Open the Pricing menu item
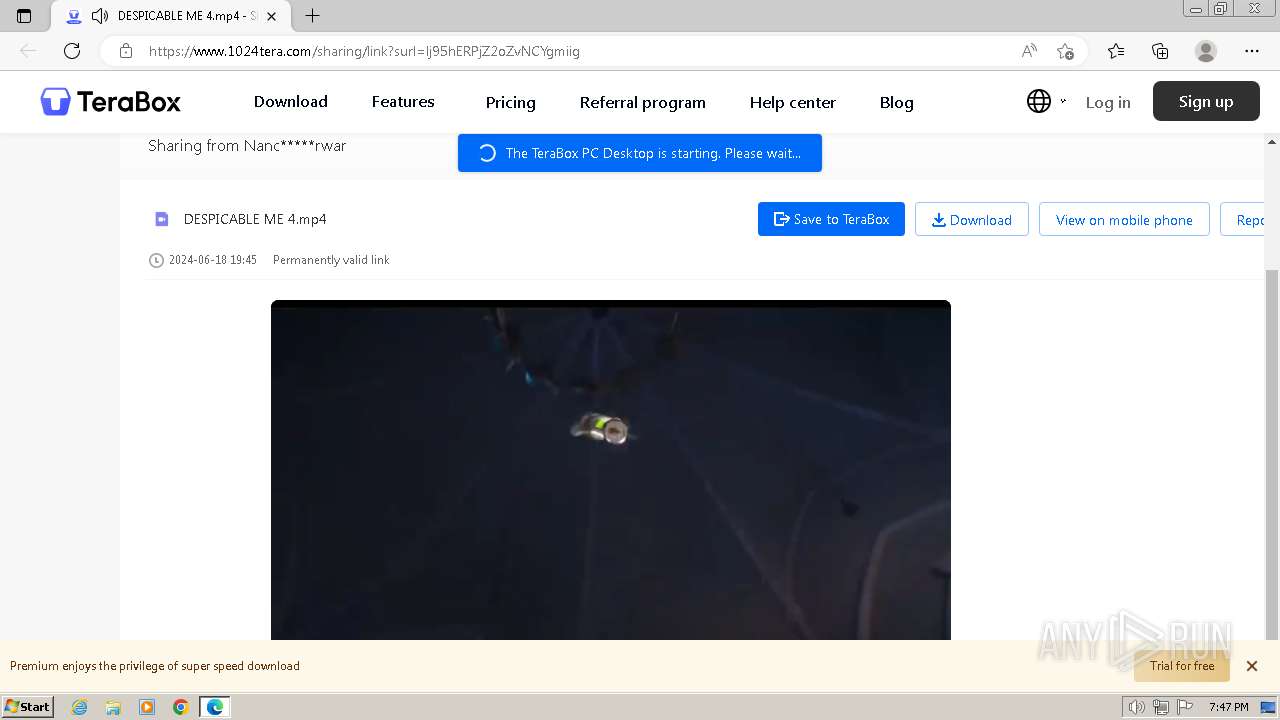This screenshot has height=720, width=1280. [x=511, y=103]
